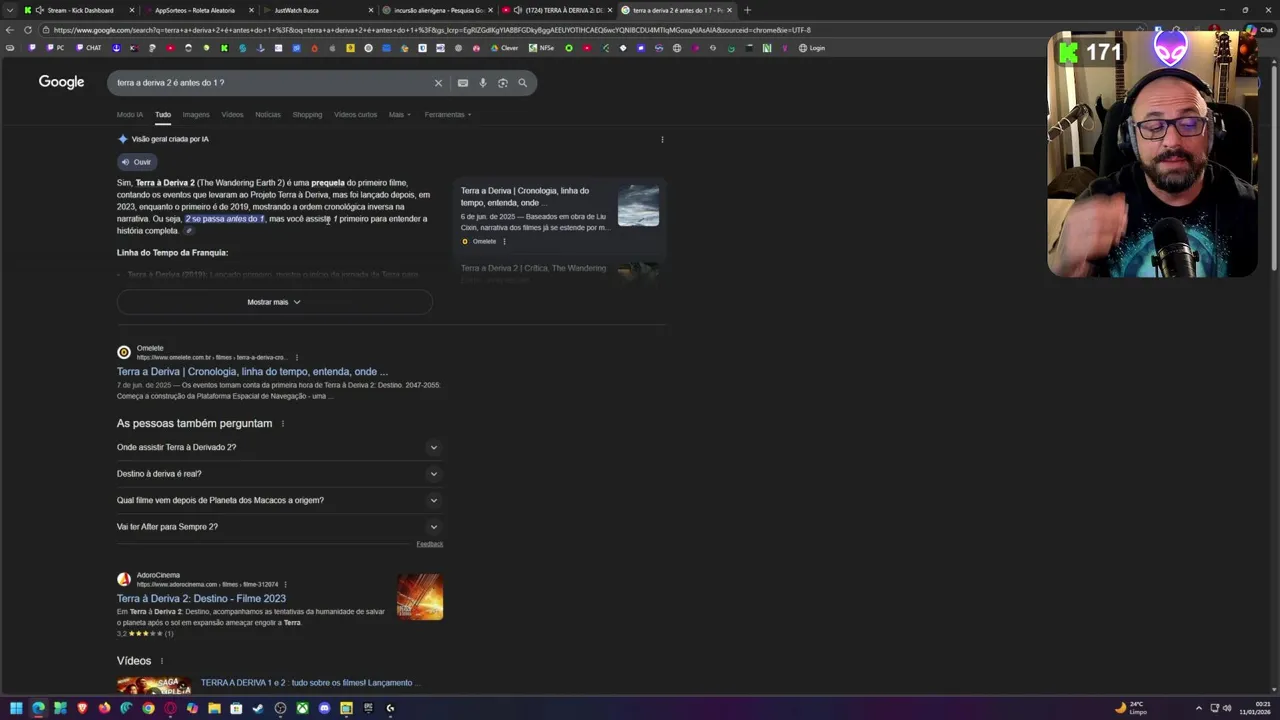Play AI overview audio with Ouvir
Image resolution: width=1280 pixels, height=720 pixels.
[137, 162]
